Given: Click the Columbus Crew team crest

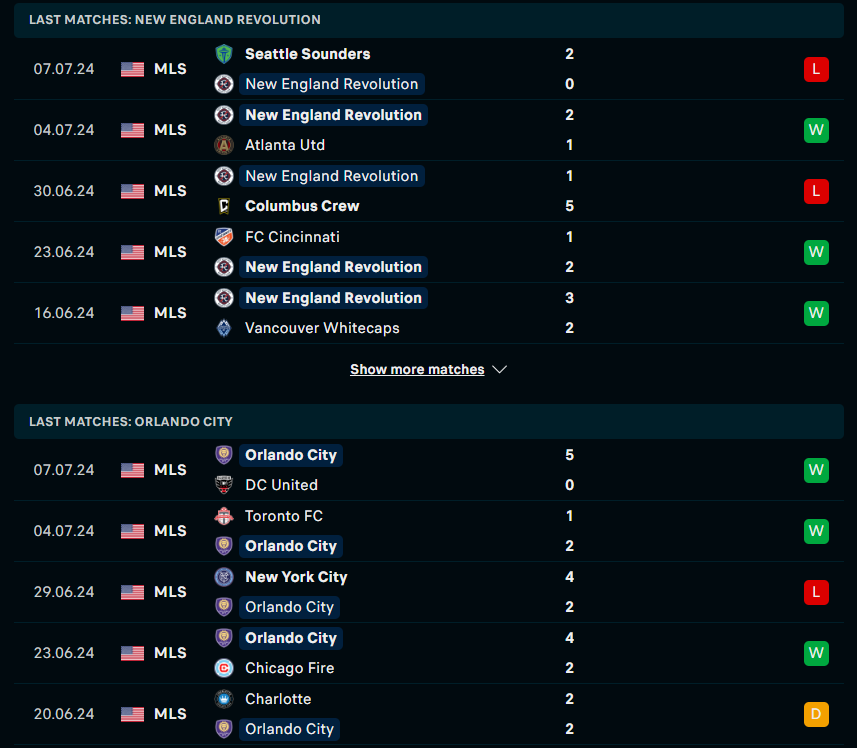Looking at the screenshot, I should click(x=224, y=206).
